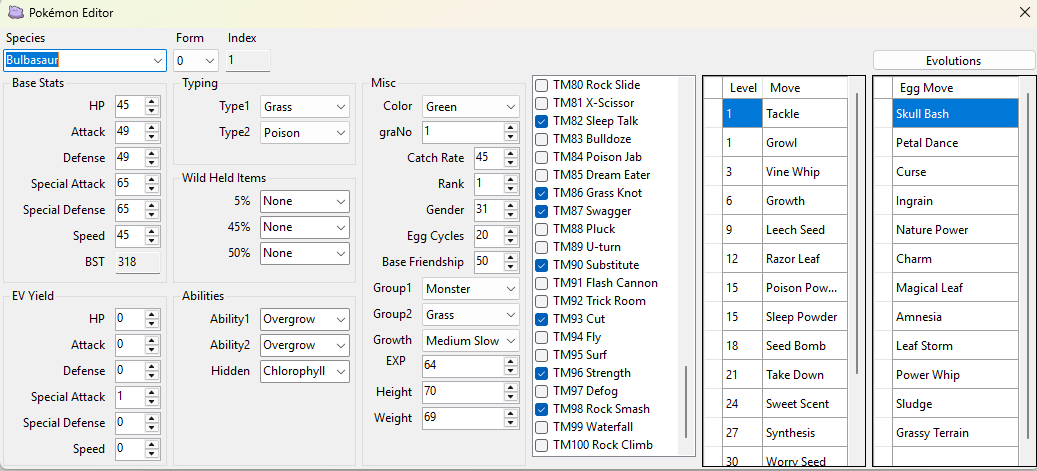Expand Group1 Monster dropdown

point(471,288)
